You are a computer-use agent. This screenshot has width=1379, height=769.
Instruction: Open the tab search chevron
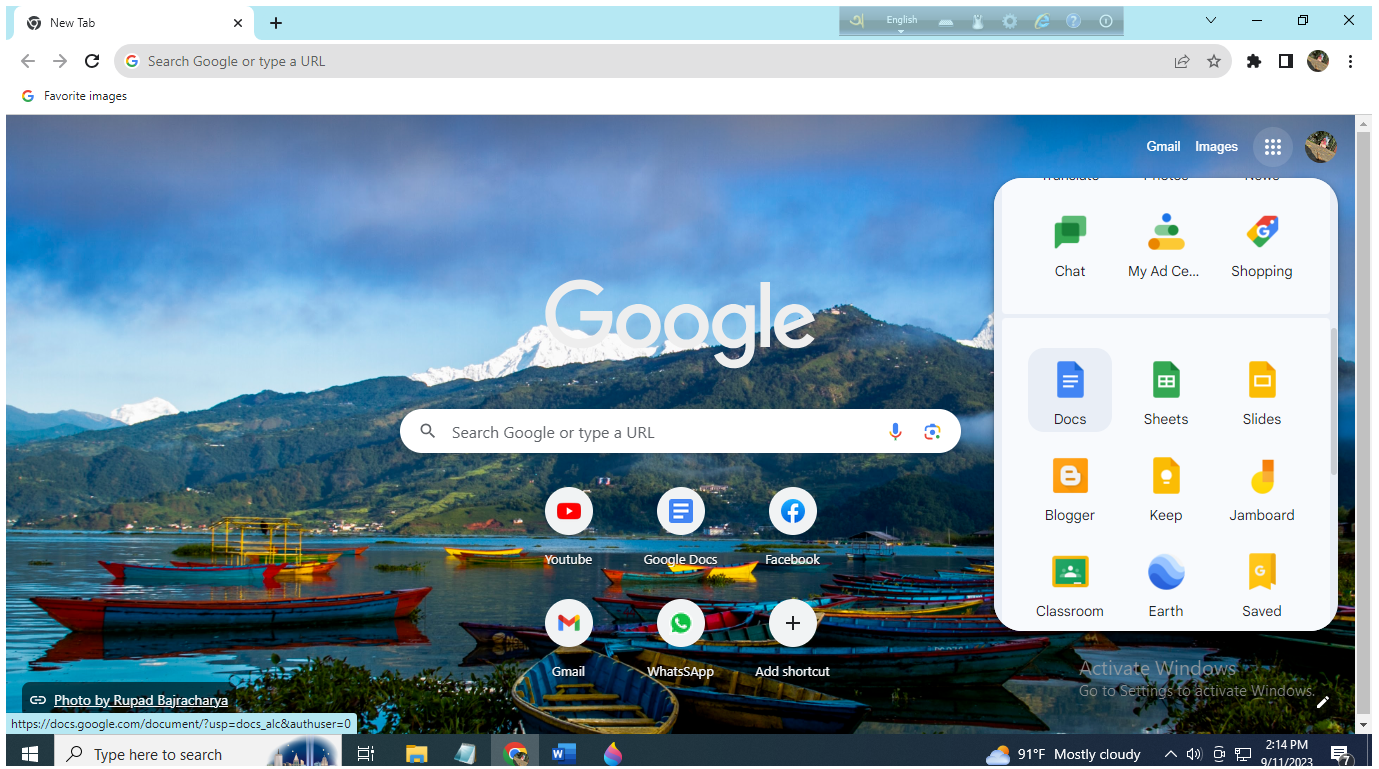click(1211, 21)
